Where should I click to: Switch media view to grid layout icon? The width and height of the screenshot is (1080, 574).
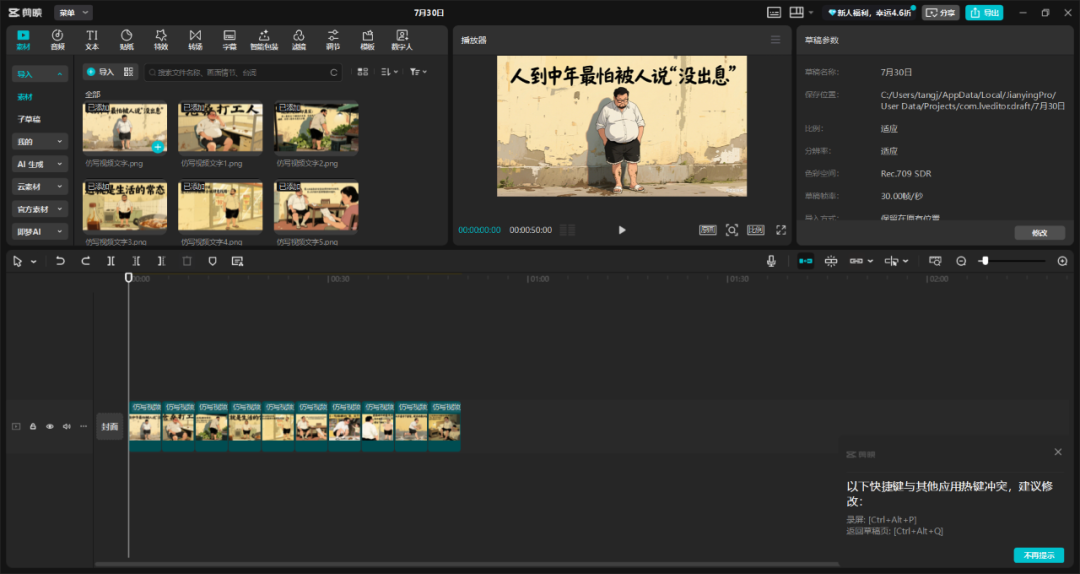(363, 72)
